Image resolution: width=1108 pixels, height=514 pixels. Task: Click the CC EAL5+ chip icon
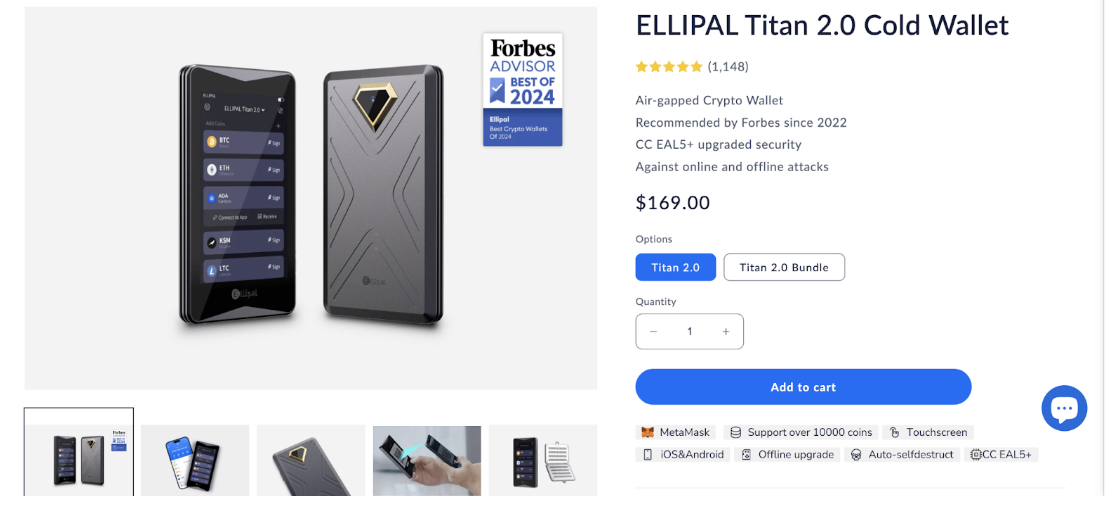coord(976,455)
